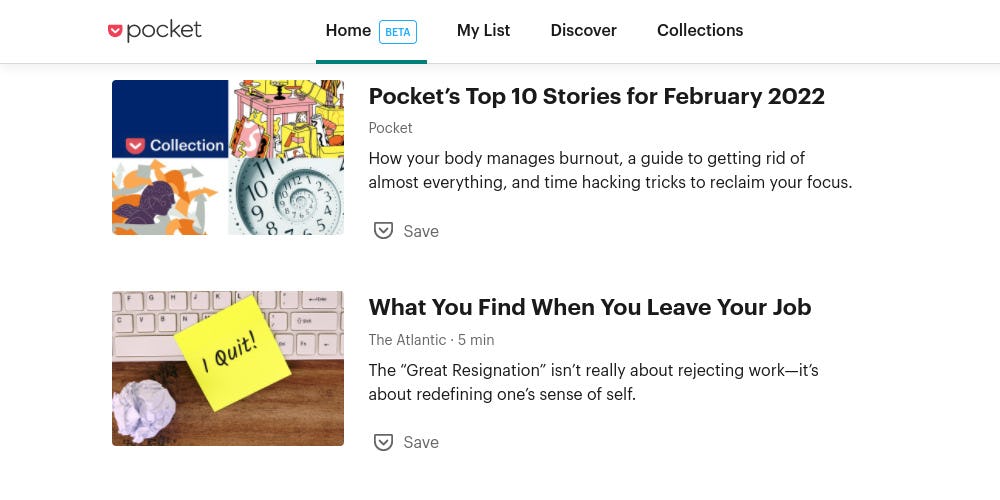Click the Pocket wordmark text in header
Image resolution: width=1000 pixels, height=500 pixels.
(164, 31)
